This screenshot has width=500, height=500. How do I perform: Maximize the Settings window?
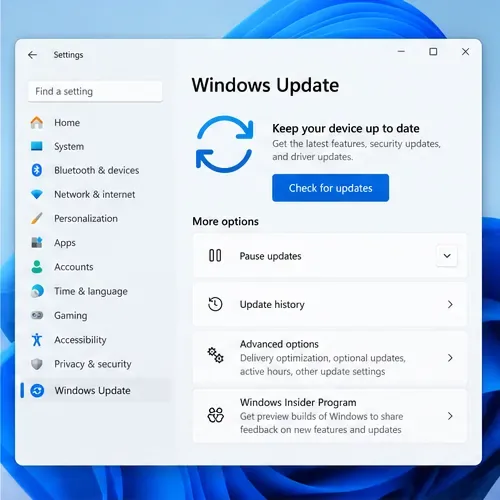(433, 51)
